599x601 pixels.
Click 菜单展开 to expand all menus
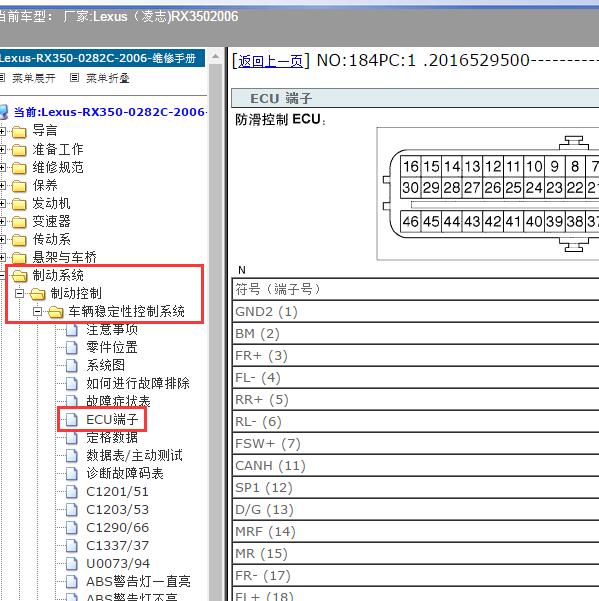click(34, 79)
